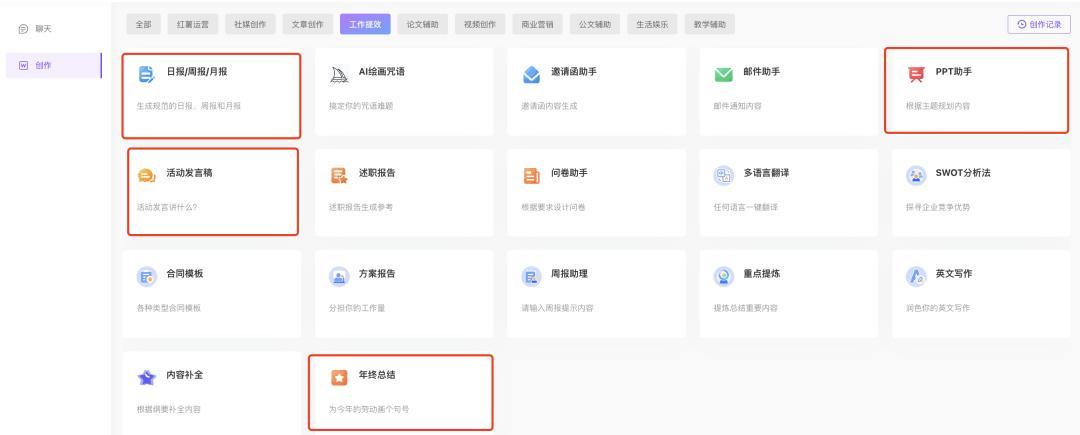
Task: Open 创作记录 history button
Action: pos(1039,24)
